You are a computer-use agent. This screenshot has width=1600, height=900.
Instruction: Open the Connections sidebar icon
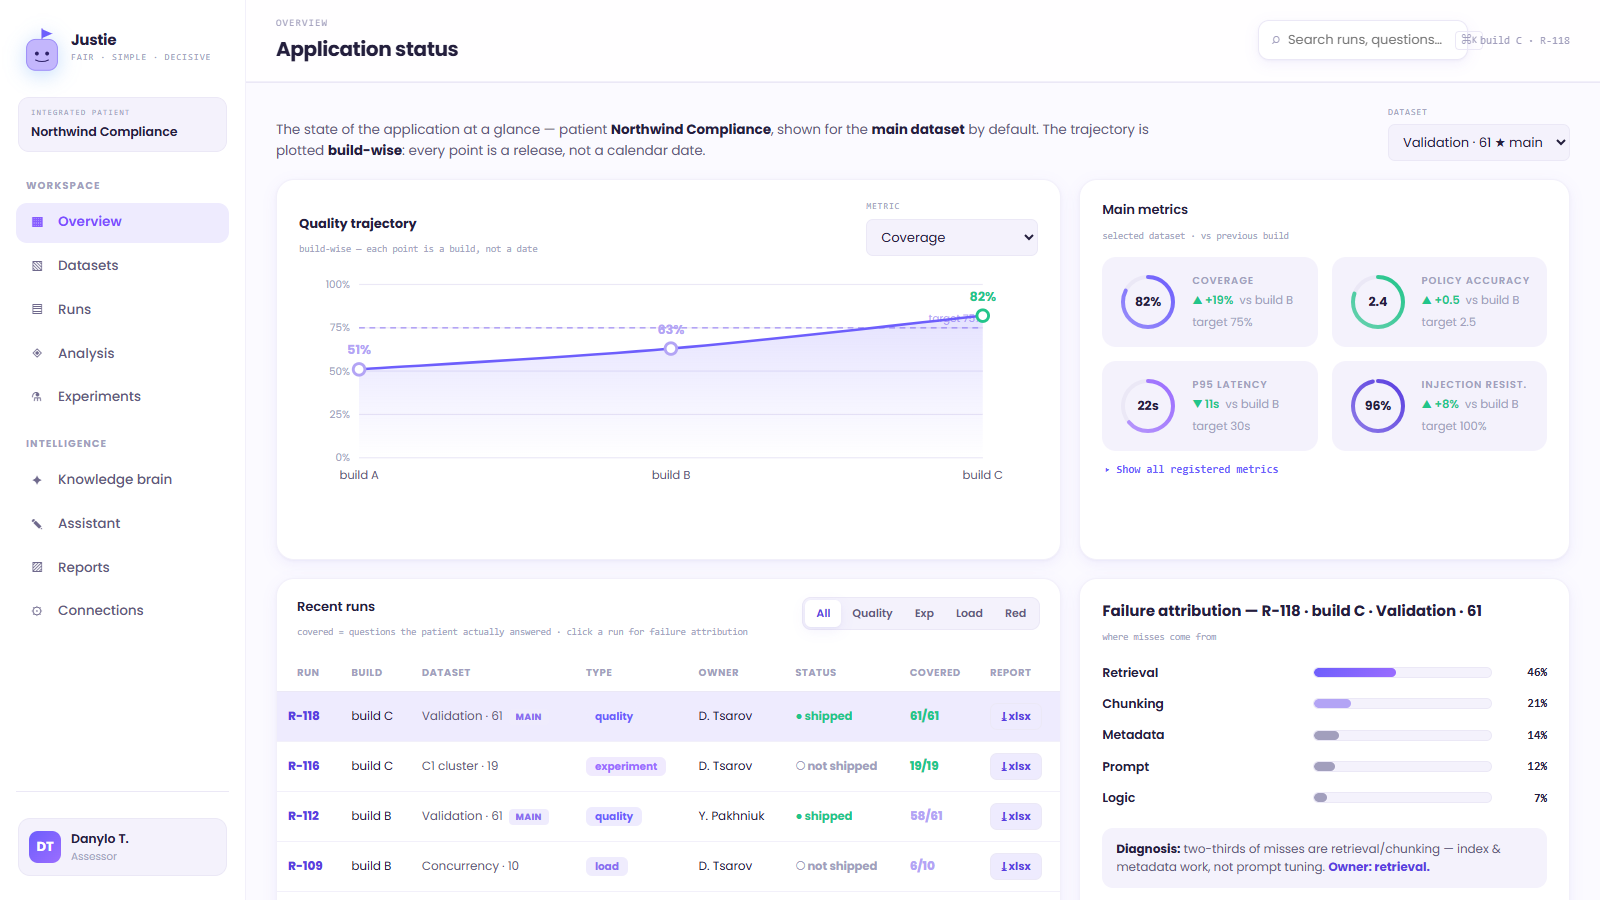click(37, 611)
